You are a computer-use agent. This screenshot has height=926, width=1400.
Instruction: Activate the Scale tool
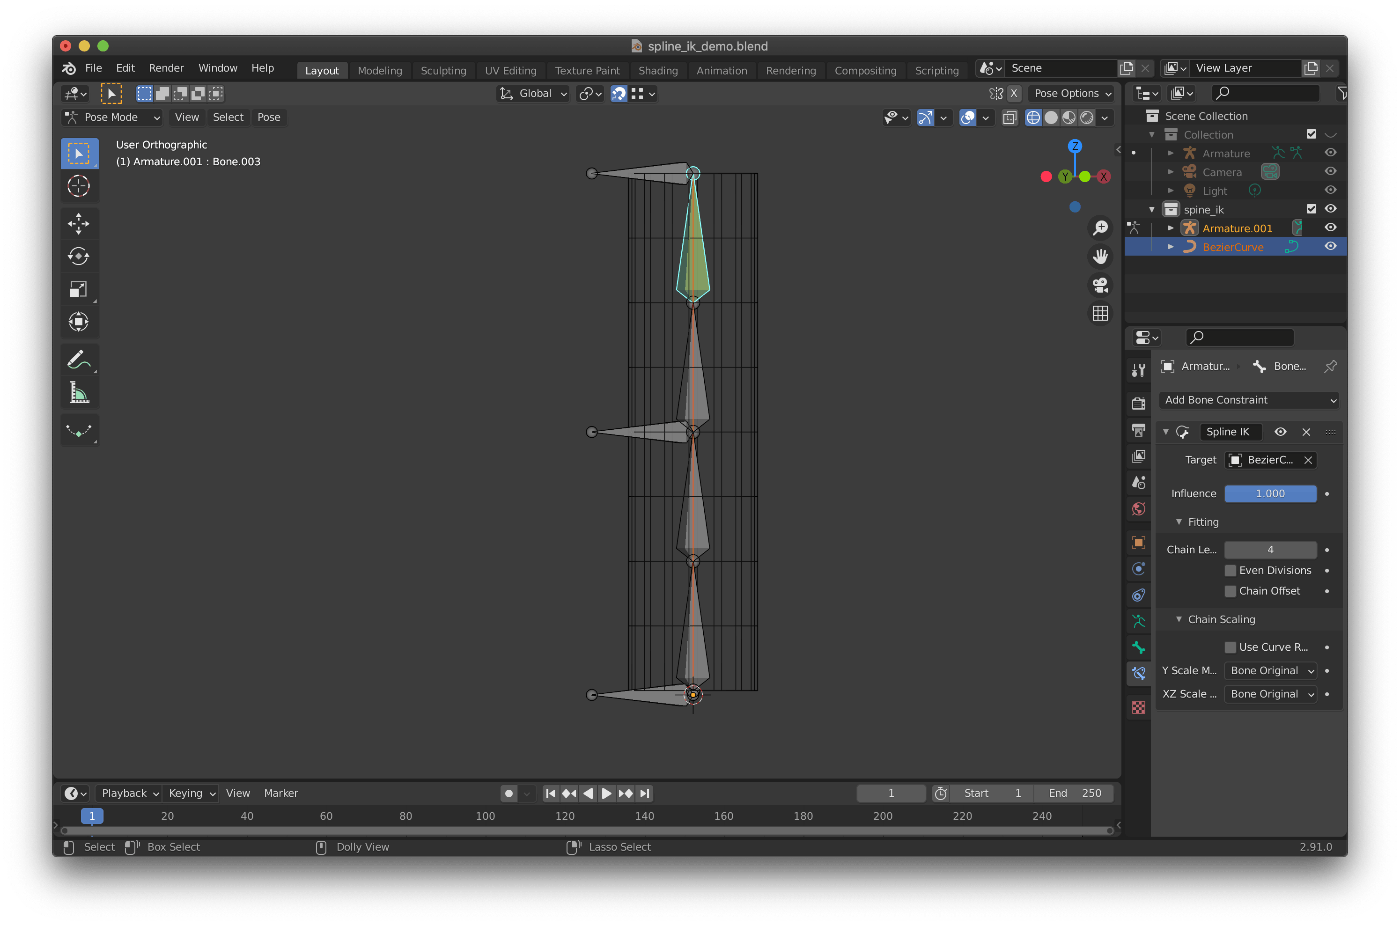tap(78, 289)
